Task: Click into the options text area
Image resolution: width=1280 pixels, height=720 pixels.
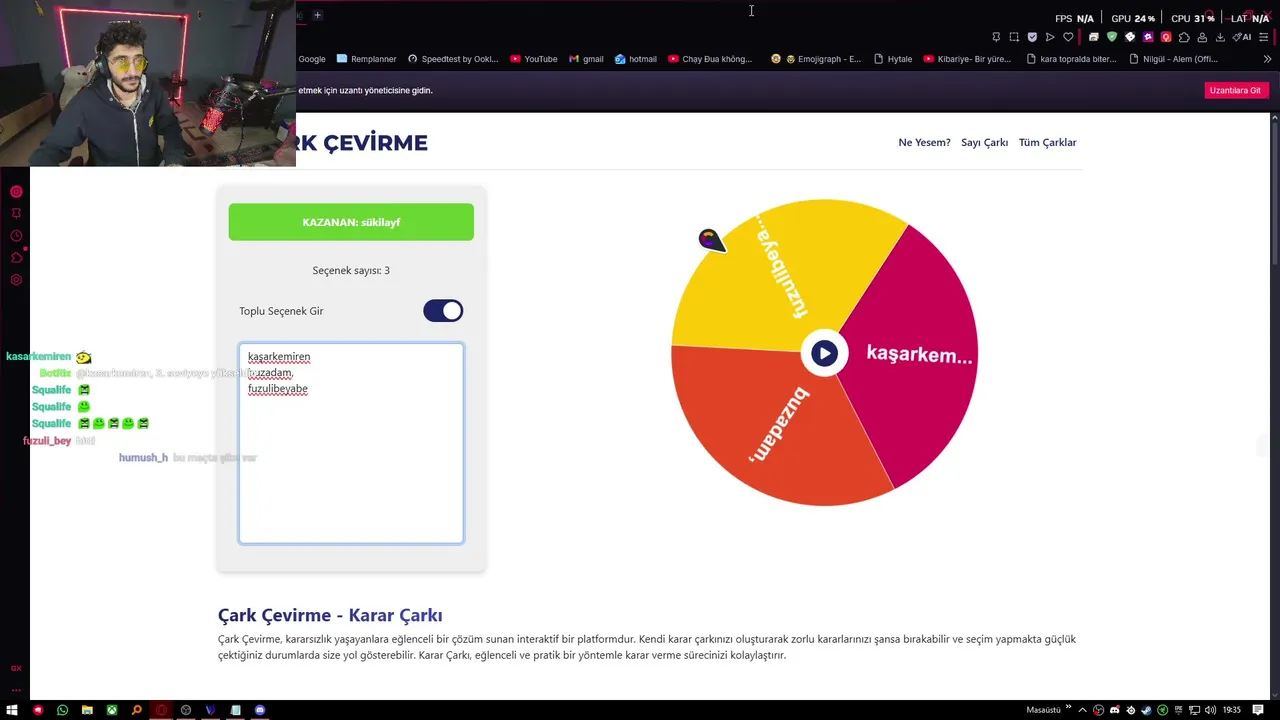Action: click(351, 444)
